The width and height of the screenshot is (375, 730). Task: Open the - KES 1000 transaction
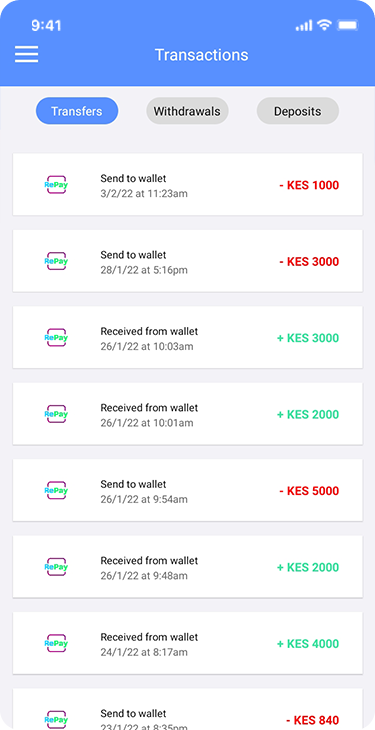(187, 184)
